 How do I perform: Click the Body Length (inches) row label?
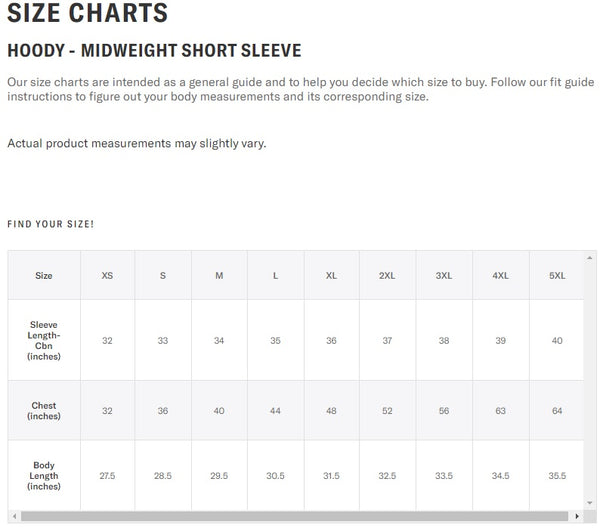tap(44, 475)
